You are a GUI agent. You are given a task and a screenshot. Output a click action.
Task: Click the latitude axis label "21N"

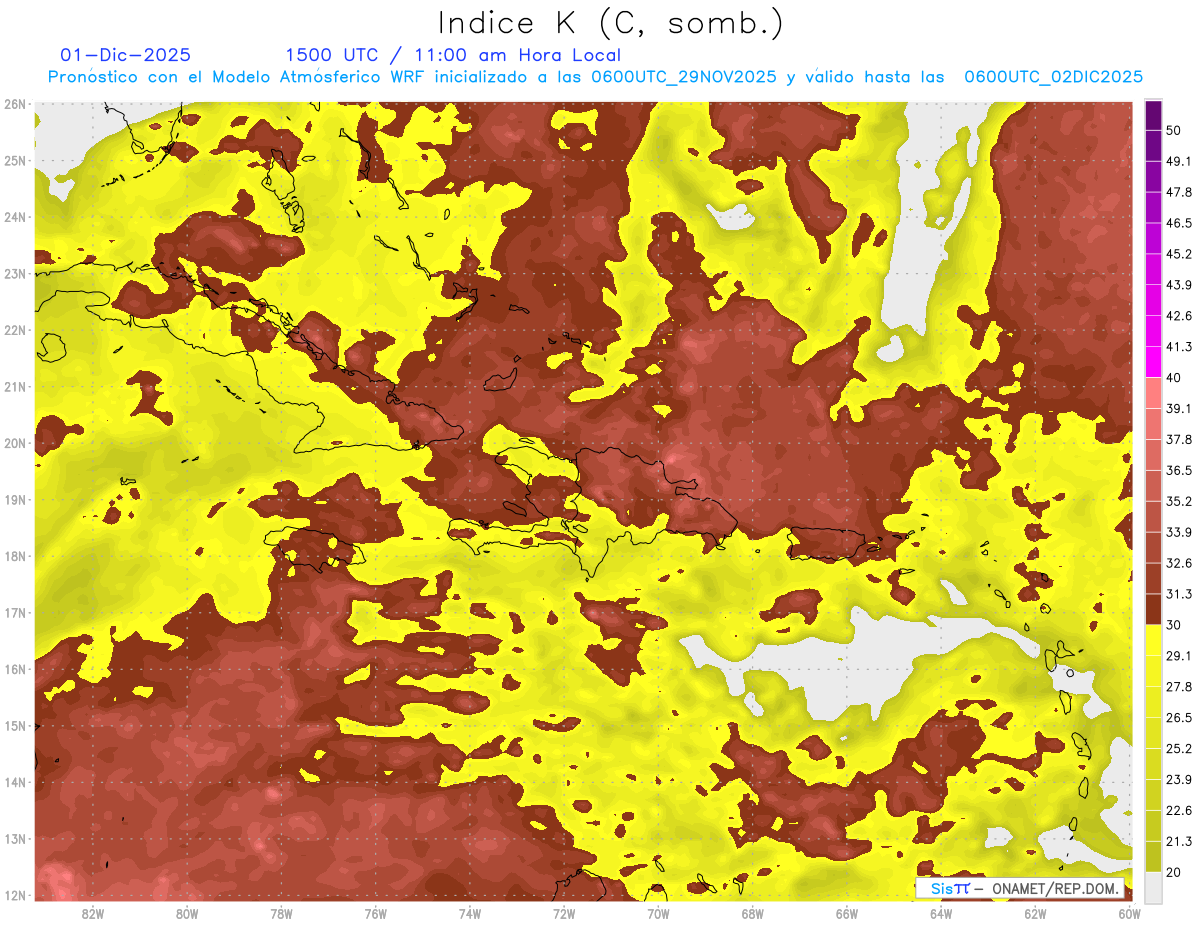point(15,387)
